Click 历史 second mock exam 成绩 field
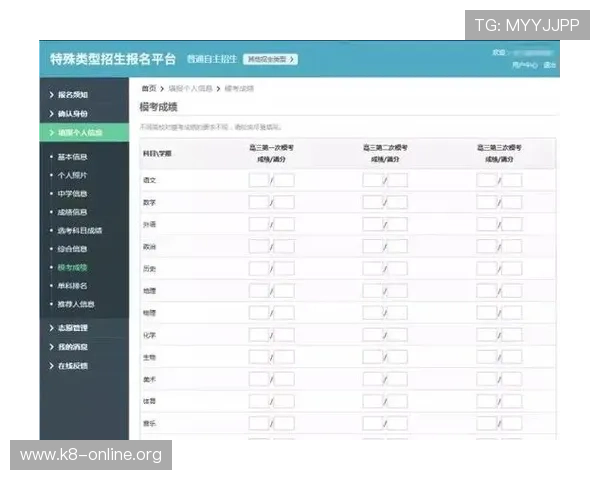The image size is (600, 480). tap(373, 269)
